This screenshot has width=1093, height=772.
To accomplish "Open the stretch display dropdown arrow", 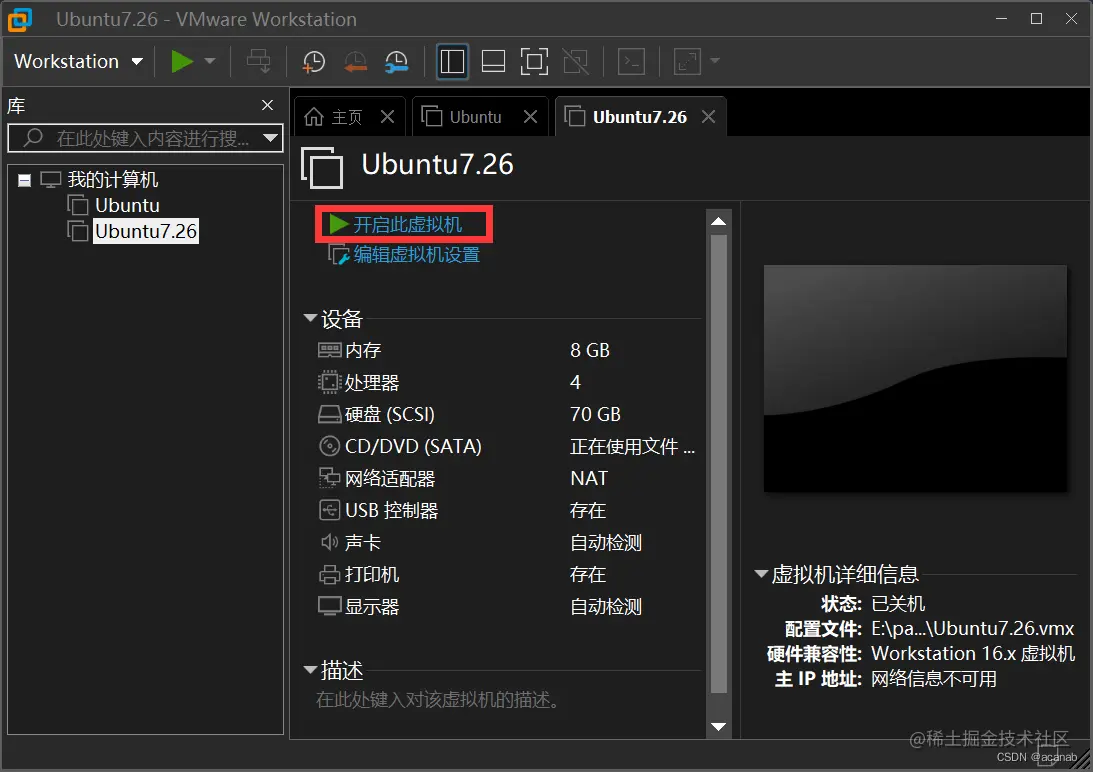I will click(714, 61).
